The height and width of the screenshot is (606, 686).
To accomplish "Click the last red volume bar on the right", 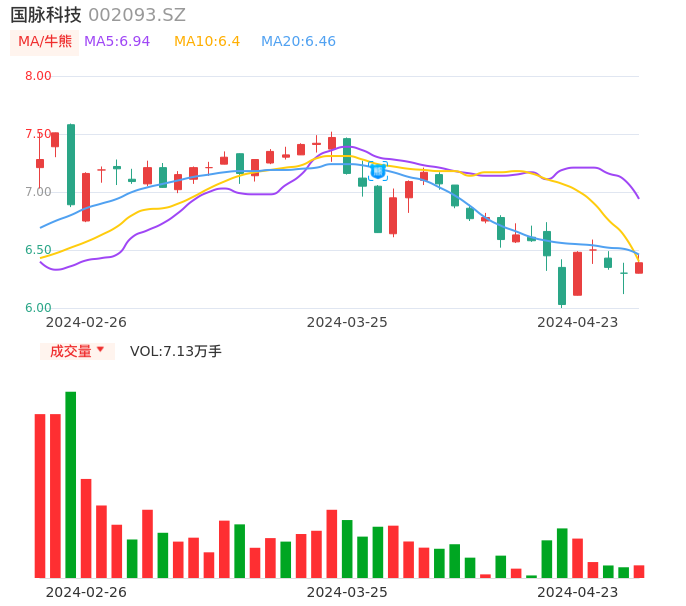I will [x=639, y=571].
